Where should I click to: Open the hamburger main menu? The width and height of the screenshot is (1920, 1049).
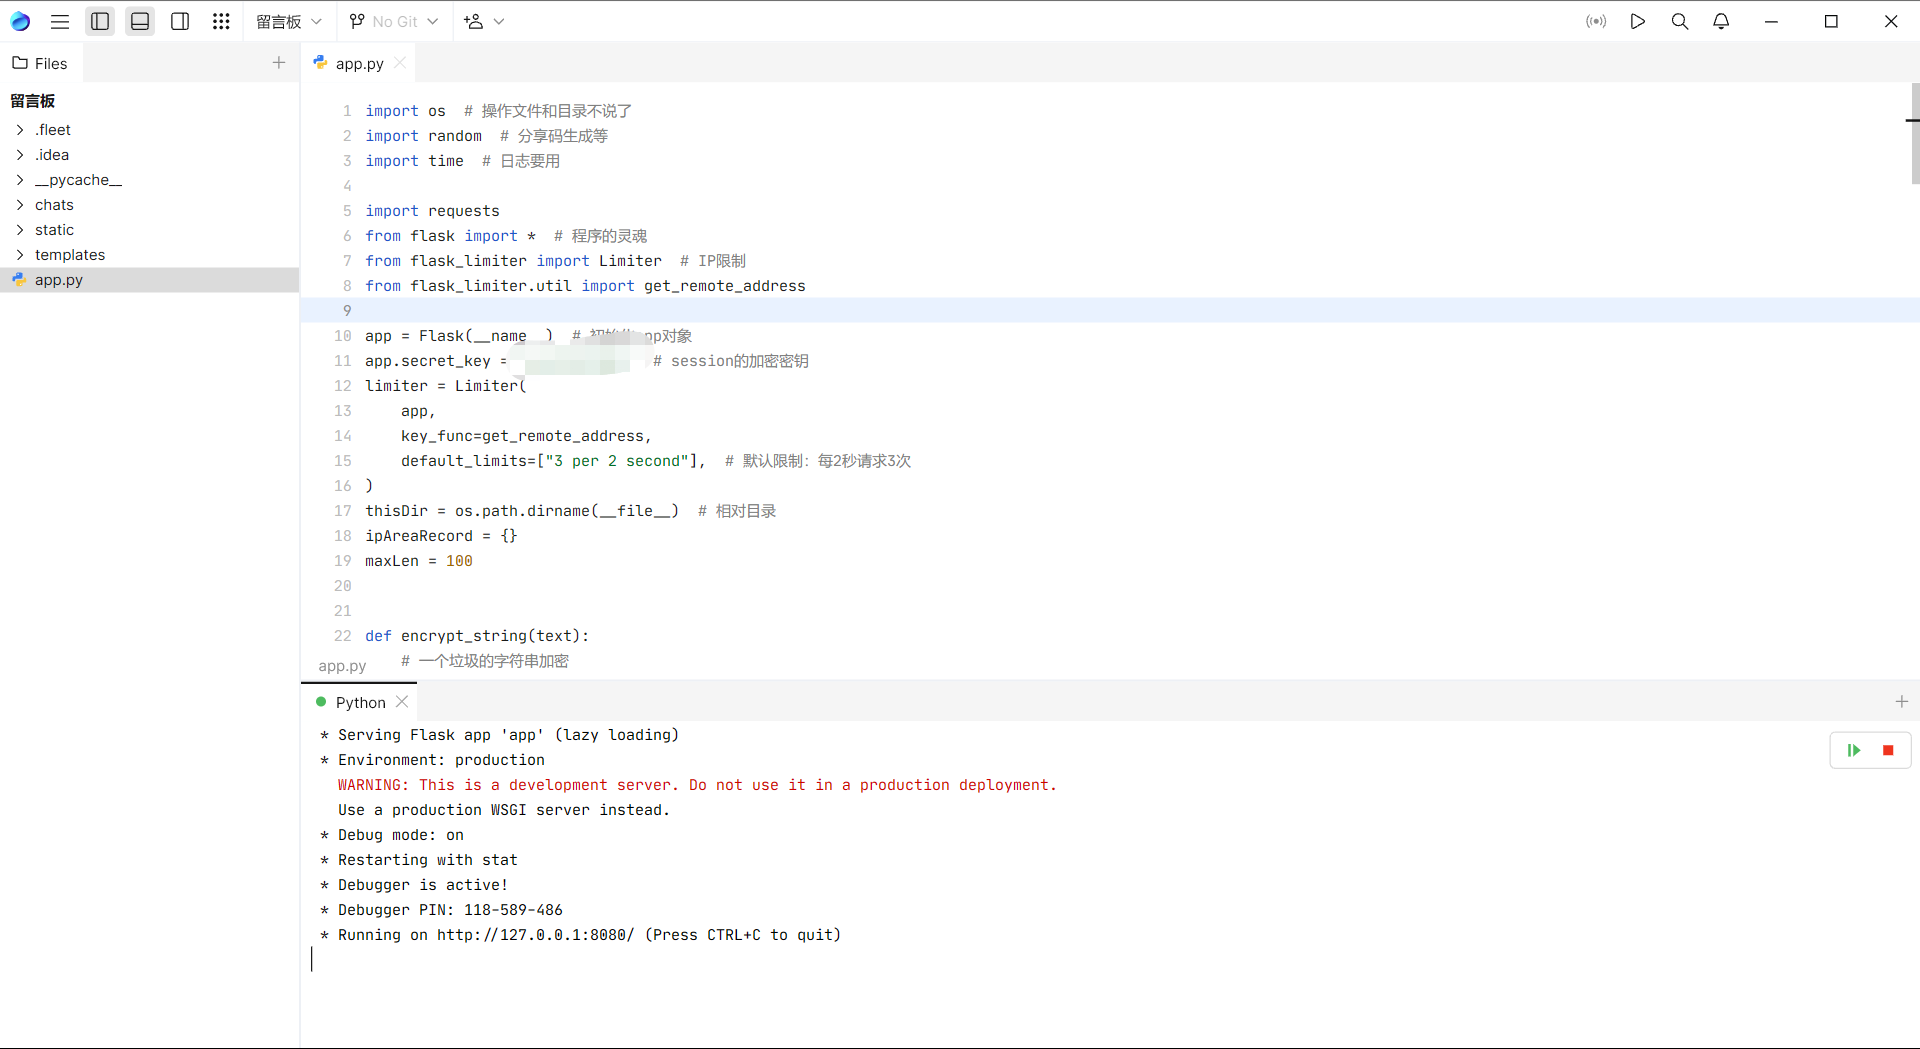(60, 21)
